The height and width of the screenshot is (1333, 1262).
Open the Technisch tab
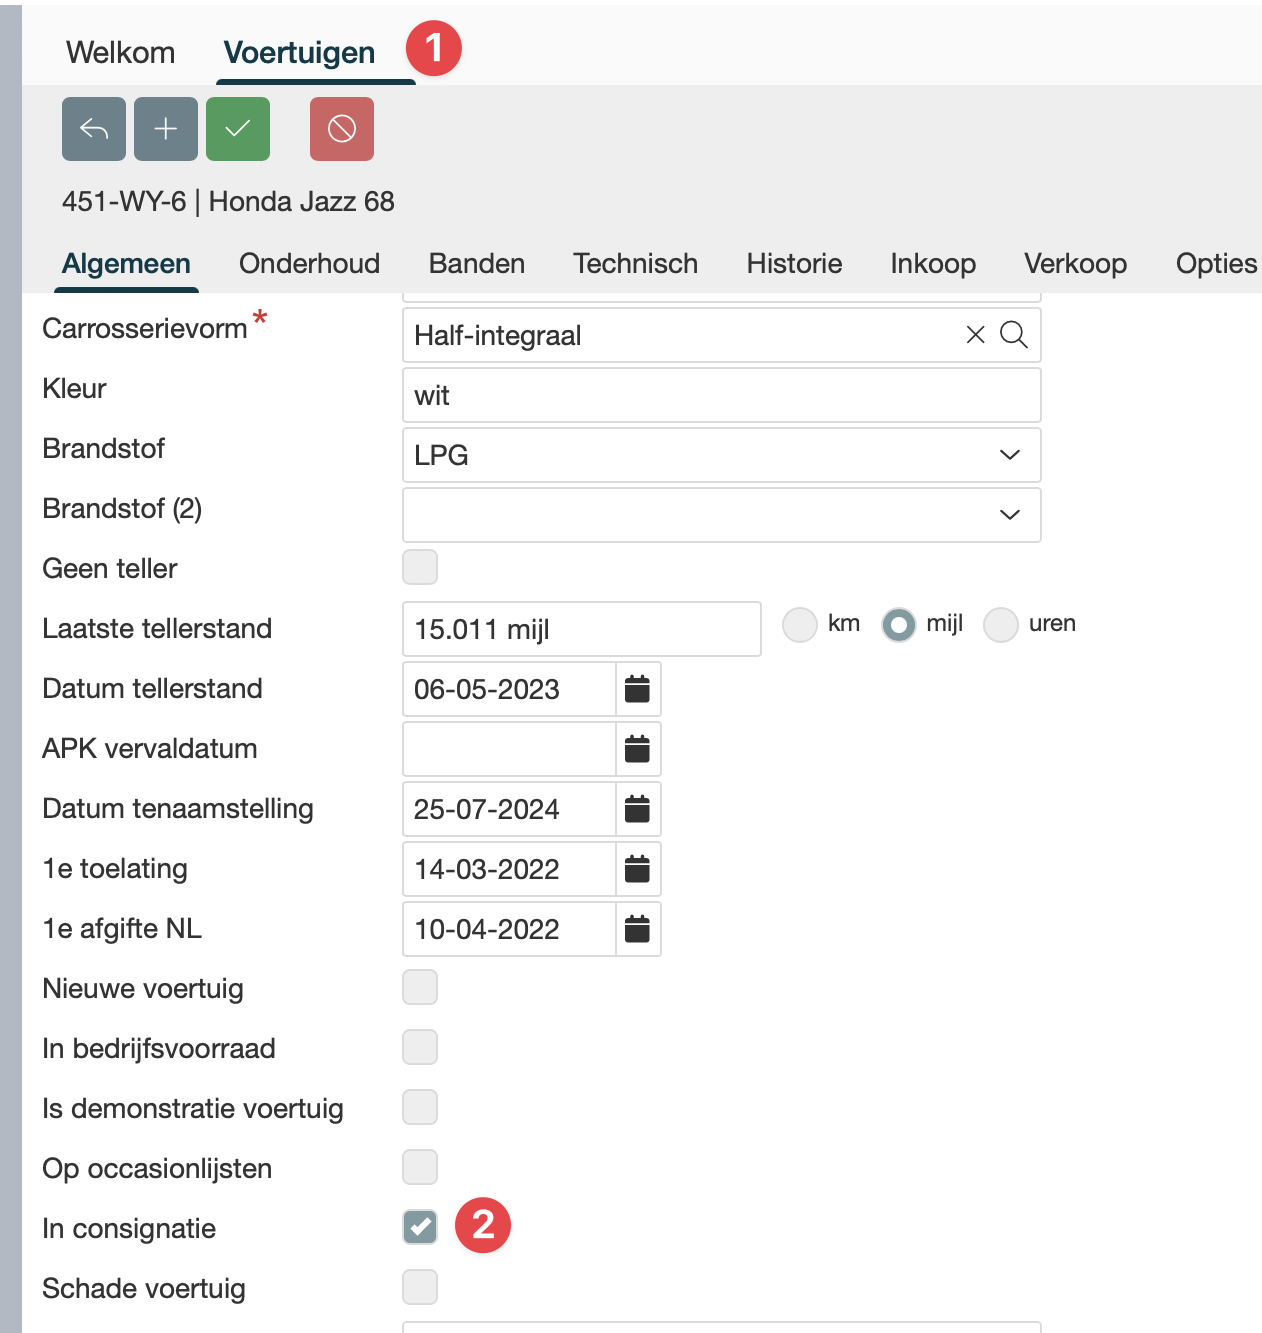[x=635, y=263]
